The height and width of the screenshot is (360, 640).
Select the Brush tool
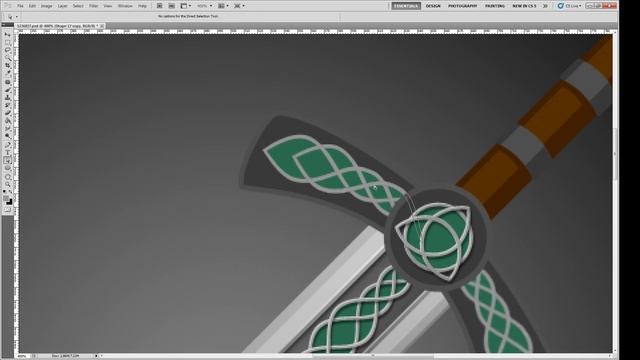(x=7, y=89)
